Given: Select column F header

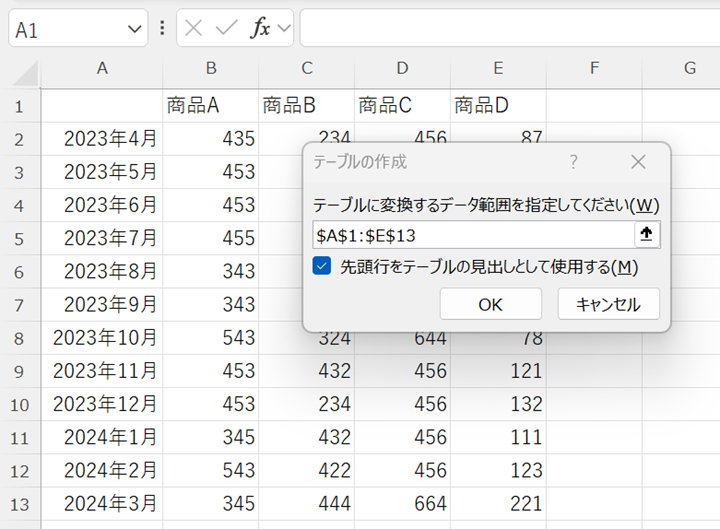Looking at the screenshot, I should (595, 68).
